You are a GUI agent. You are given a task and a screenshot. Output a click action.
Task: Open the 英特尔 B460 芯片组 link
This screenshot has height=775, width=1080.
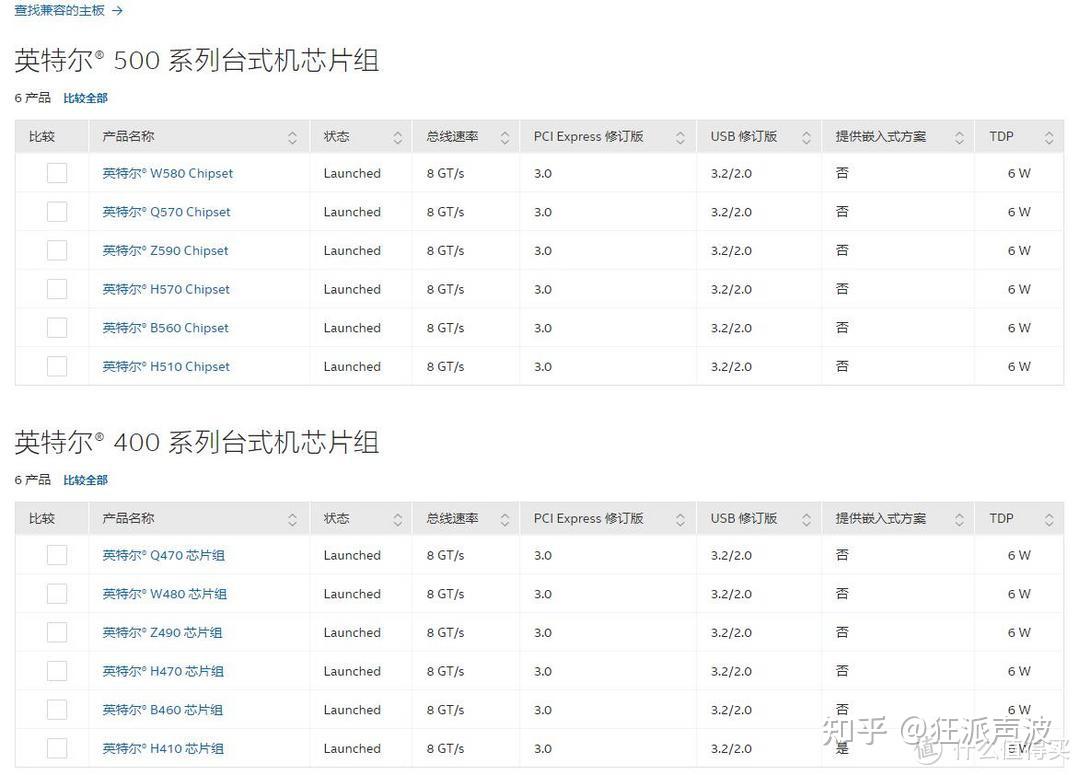pyautogui.click(x=163, y=710)
